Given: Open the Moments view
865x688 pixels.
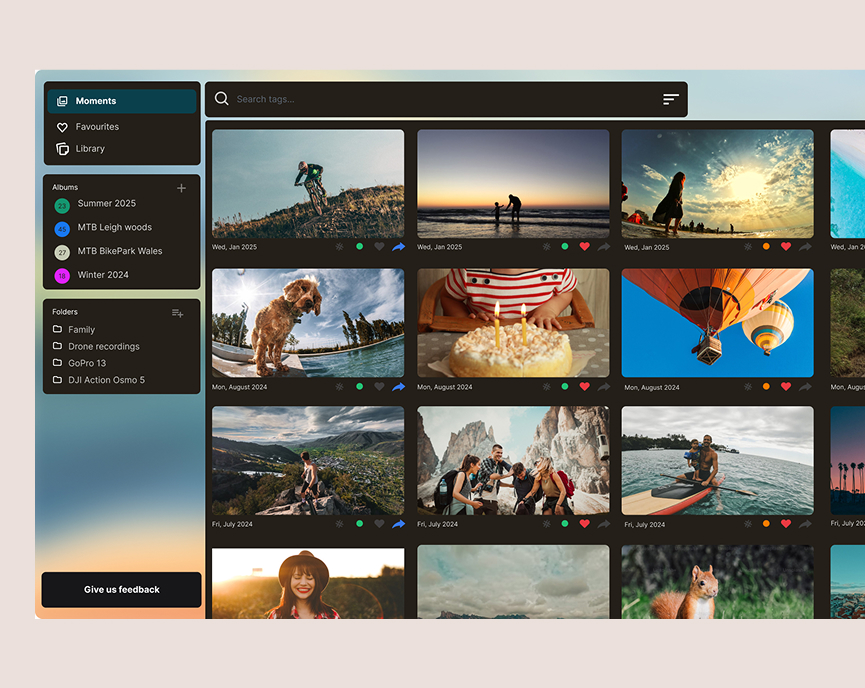Looking at the screenshot, I should point(122,101).
